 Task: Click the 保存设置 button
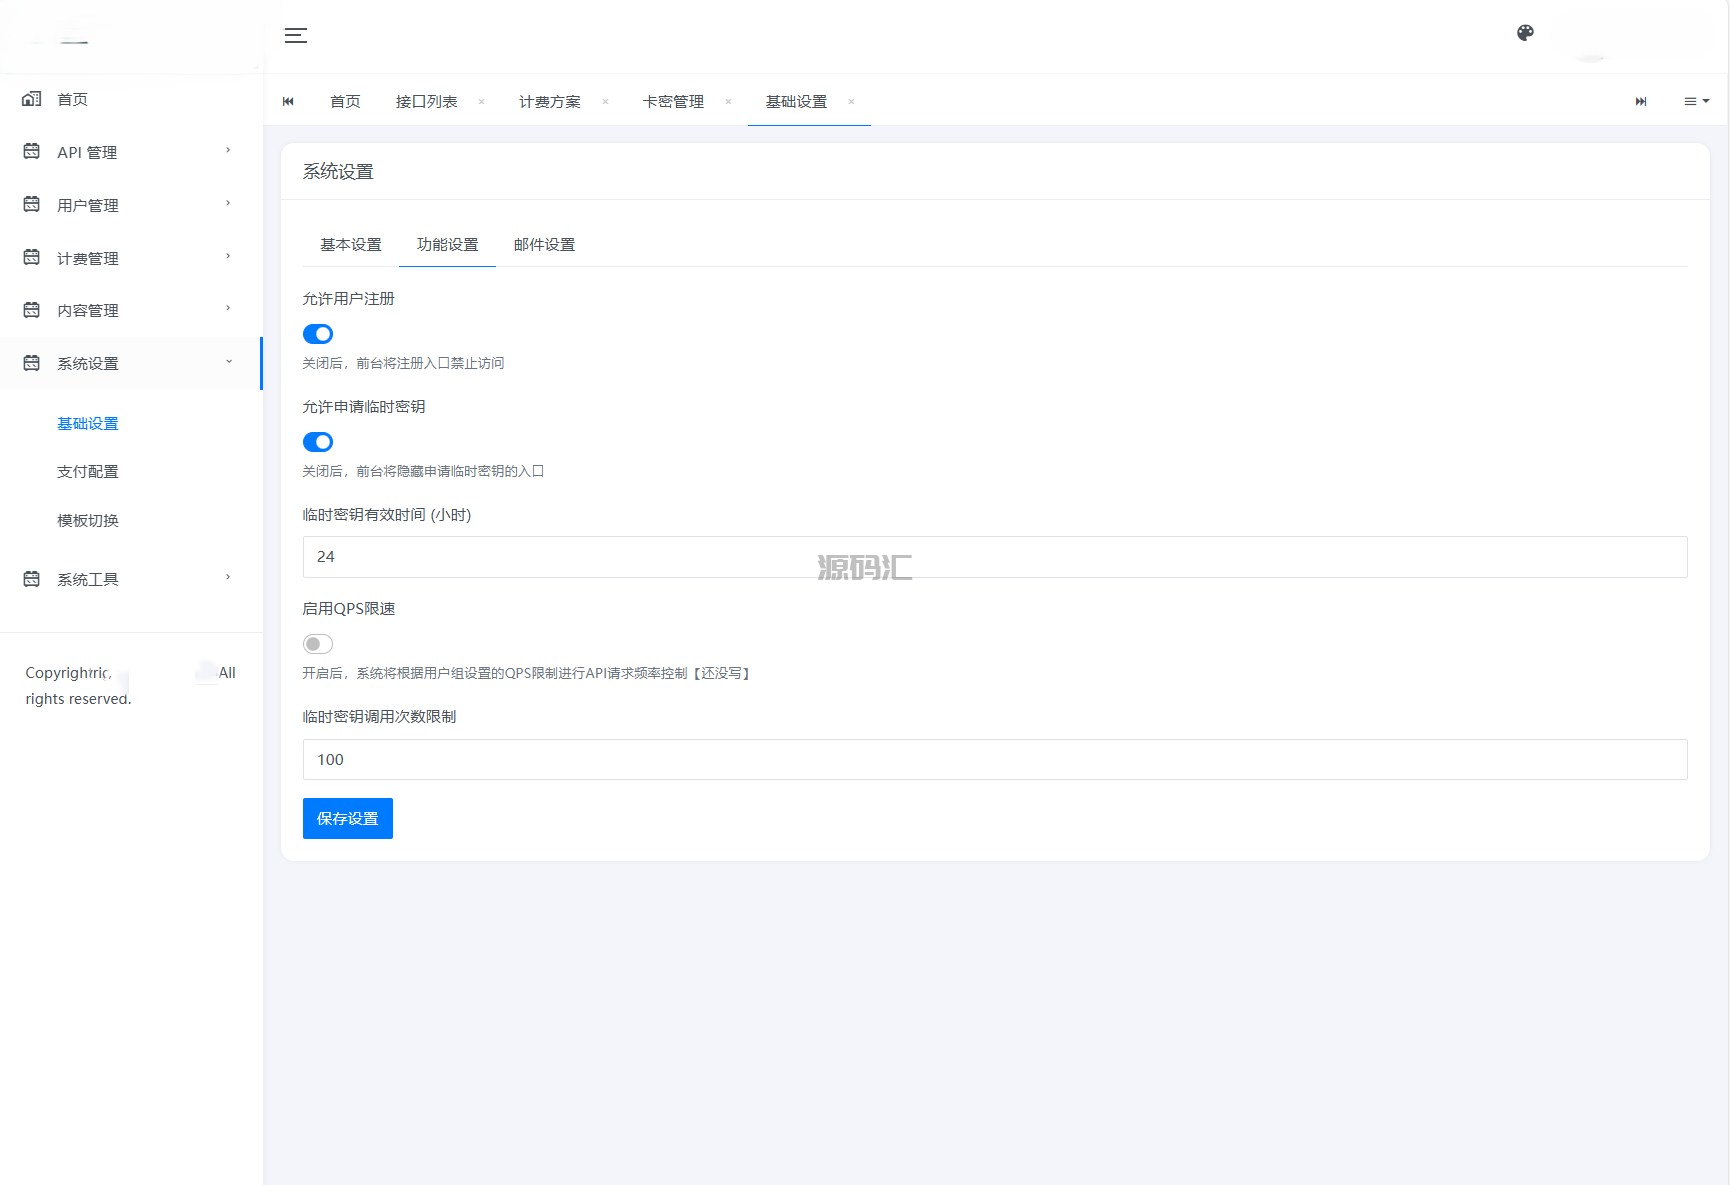(x=348, y=819)
